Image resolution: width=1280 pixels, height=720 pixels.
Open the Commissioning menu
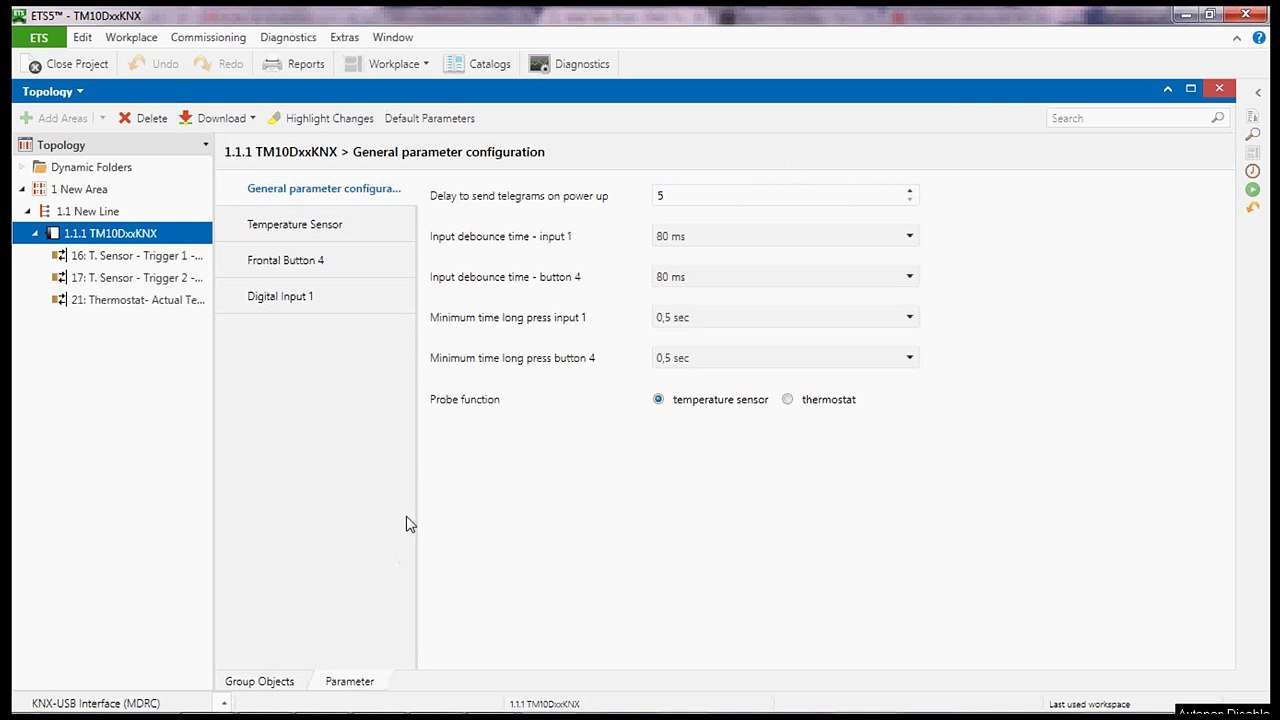208,37
